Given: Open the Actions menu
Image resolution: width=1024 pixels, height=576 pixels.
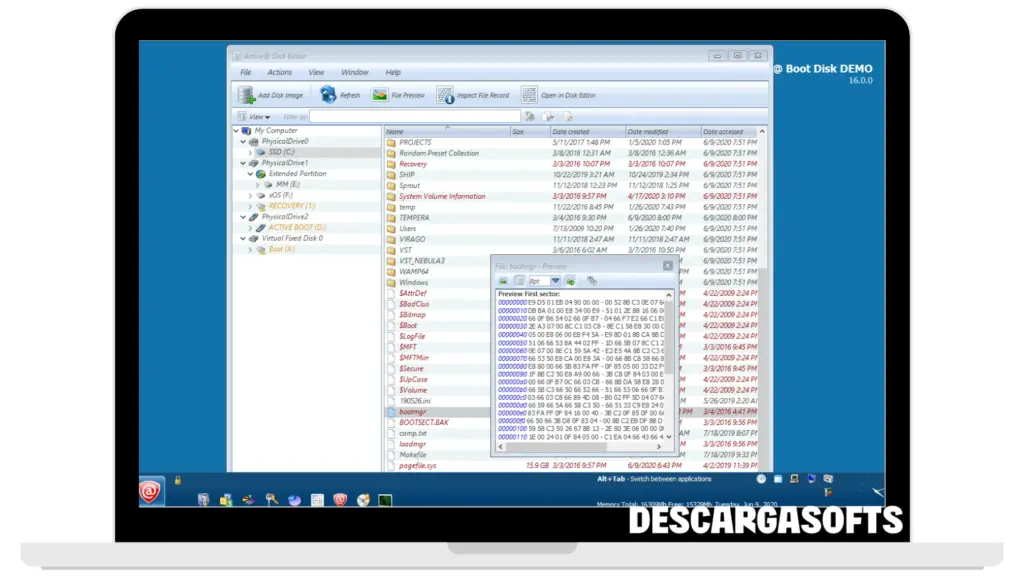Looking at the screenshot, I should 280,72.
